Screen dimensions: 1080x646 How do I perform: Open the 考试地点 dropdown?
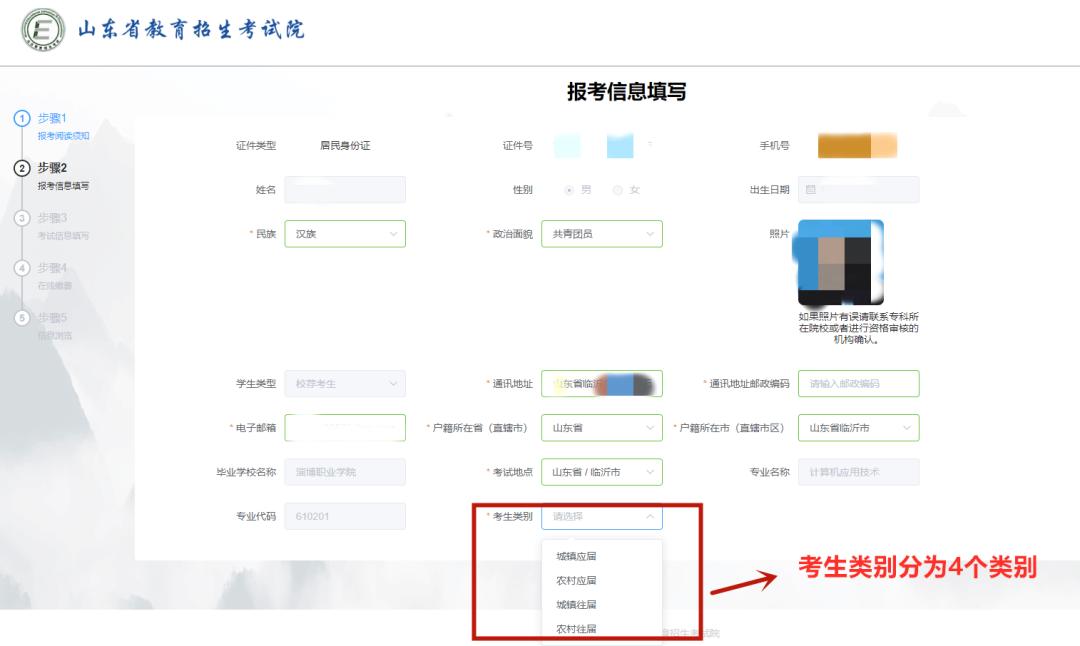pyautogui.click(x=601, y=471)
